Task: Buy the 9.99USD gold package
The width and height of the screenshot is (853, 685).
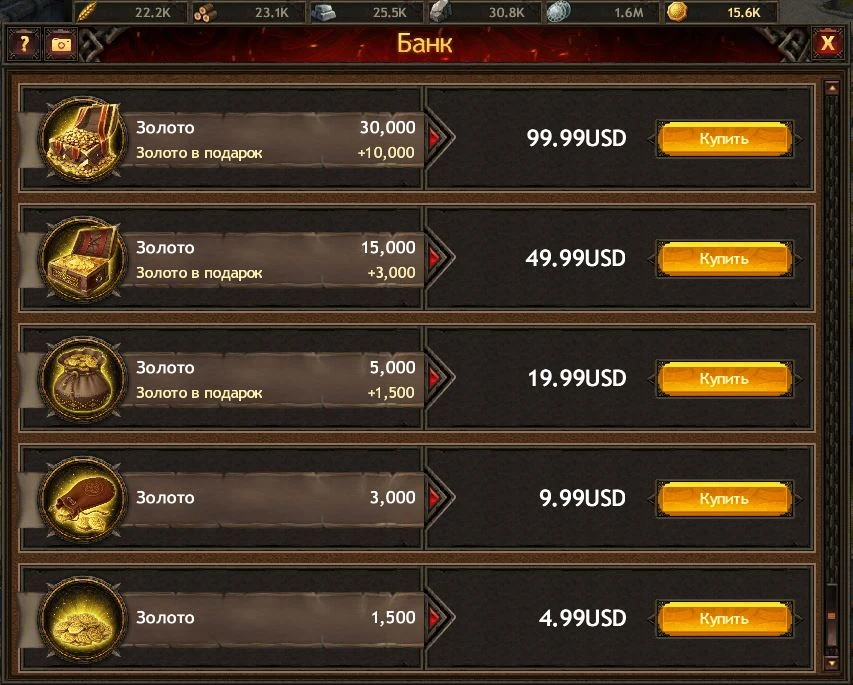Action: 724,498
